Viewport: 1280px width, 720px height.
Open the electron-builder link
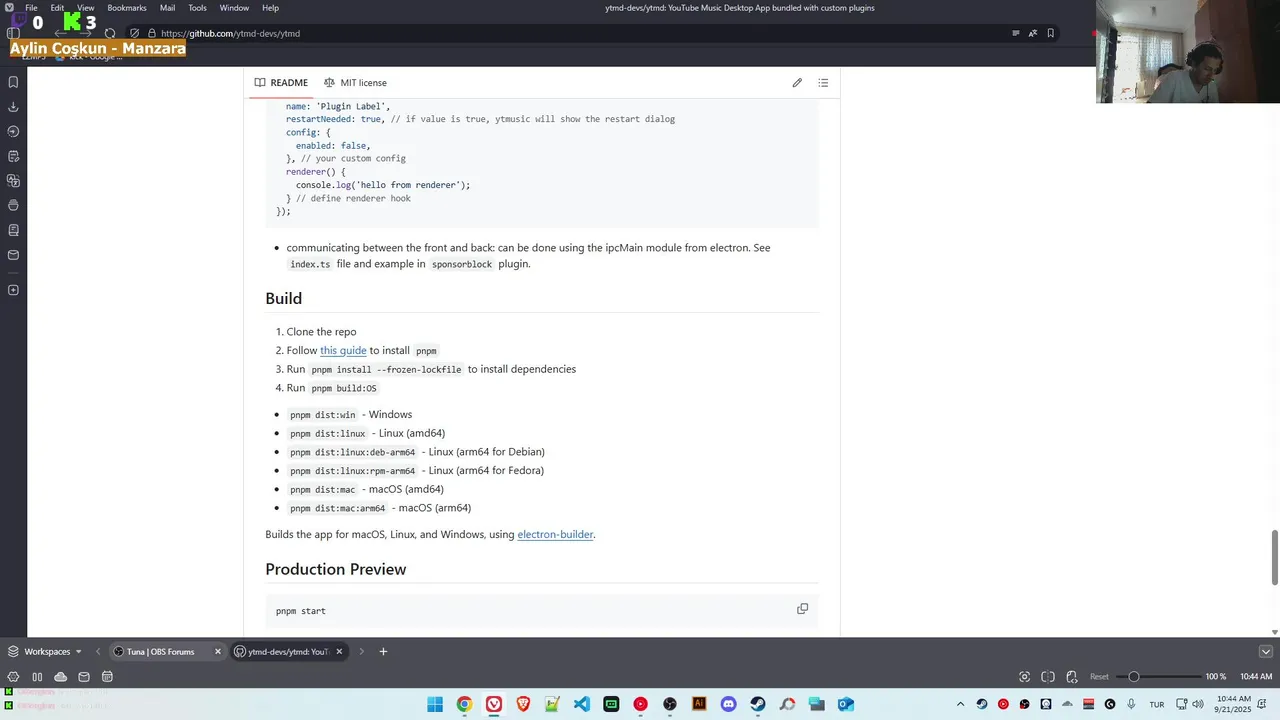coord(555,534)
